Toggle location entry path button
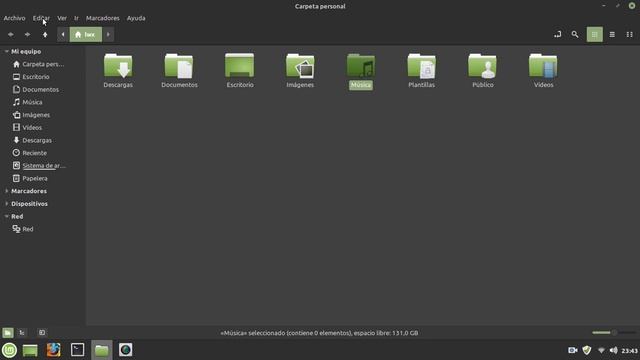The width and height of the screenshot is (640, 360). (558, 35)
